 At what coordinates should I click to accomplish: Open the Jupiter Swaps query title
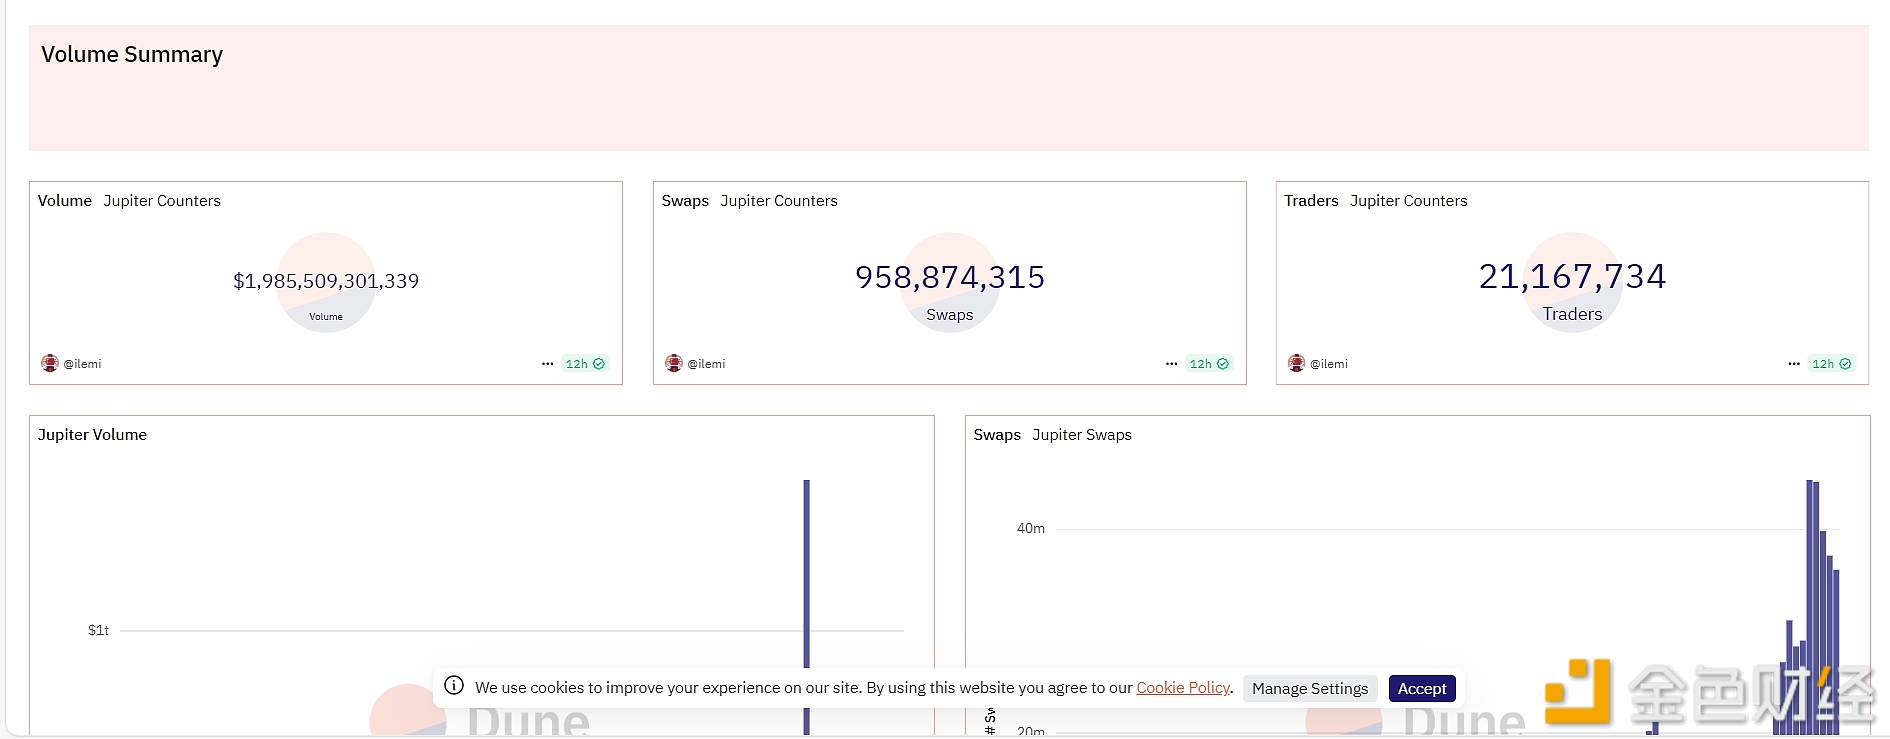pos(1082,435)
